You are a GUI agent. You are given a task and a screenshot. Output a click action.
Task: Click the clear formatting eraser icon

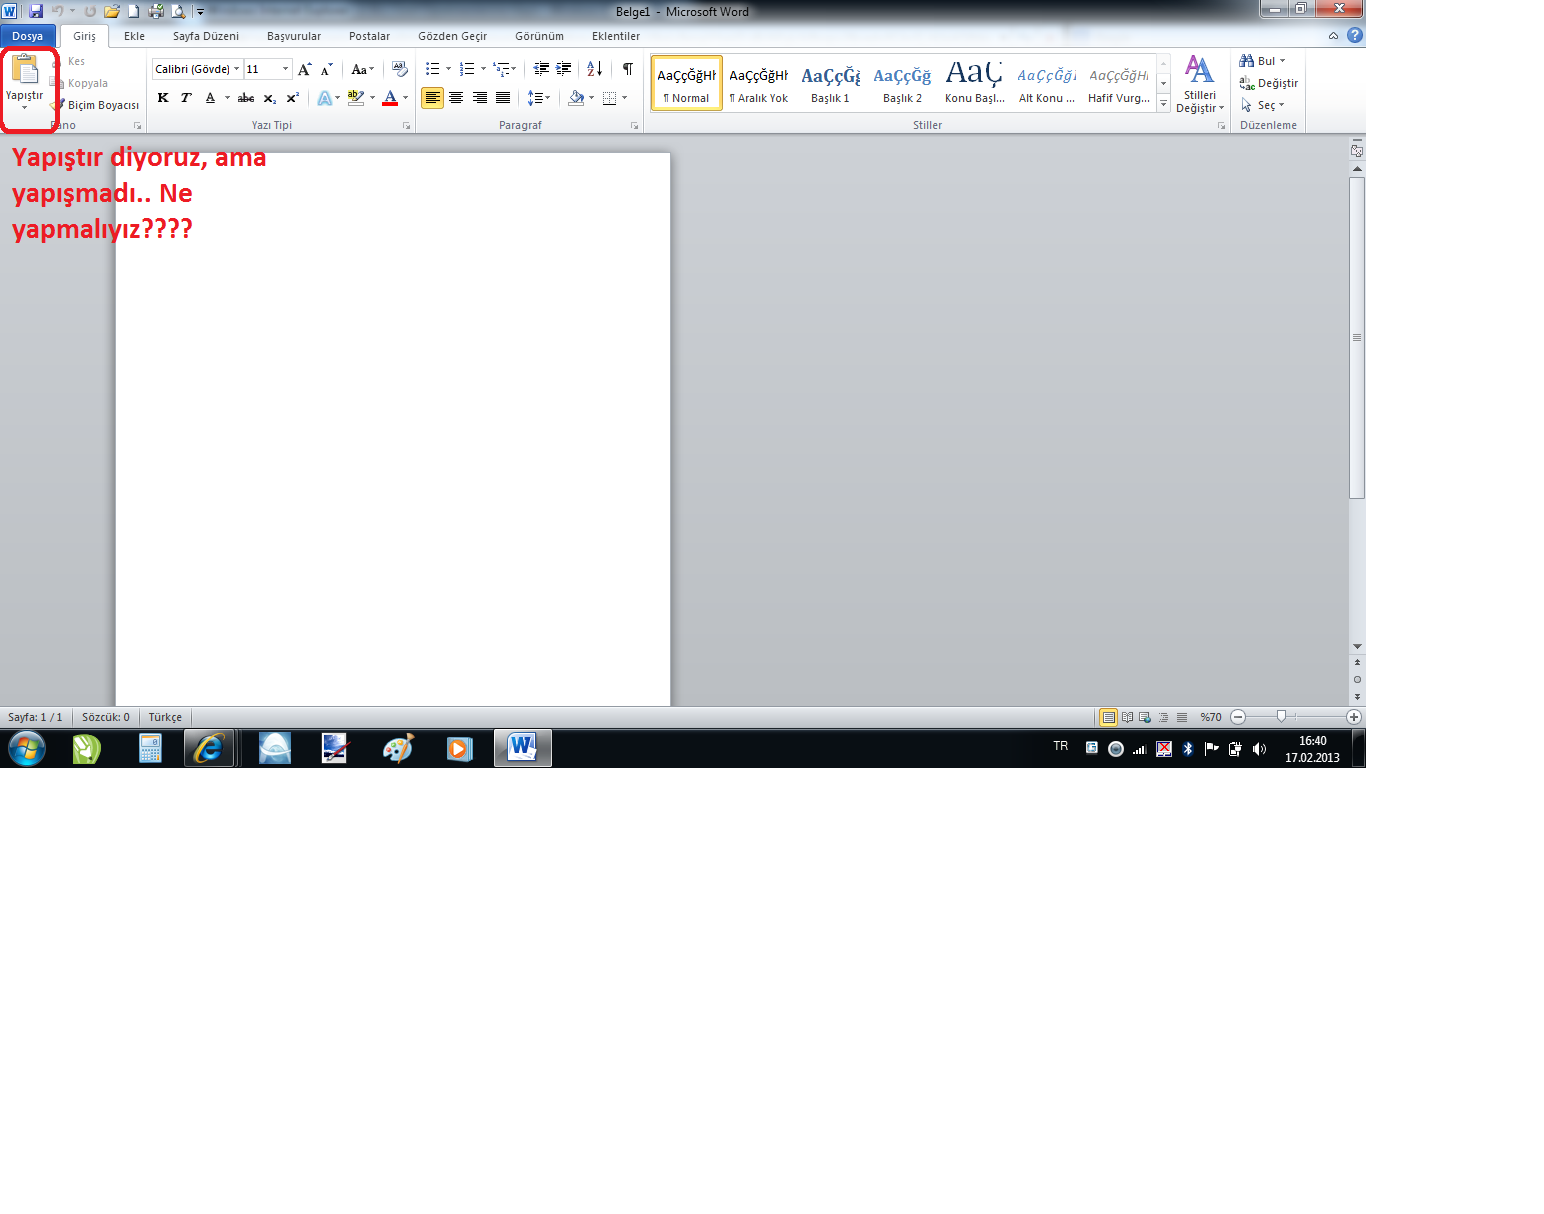point(400,69)
